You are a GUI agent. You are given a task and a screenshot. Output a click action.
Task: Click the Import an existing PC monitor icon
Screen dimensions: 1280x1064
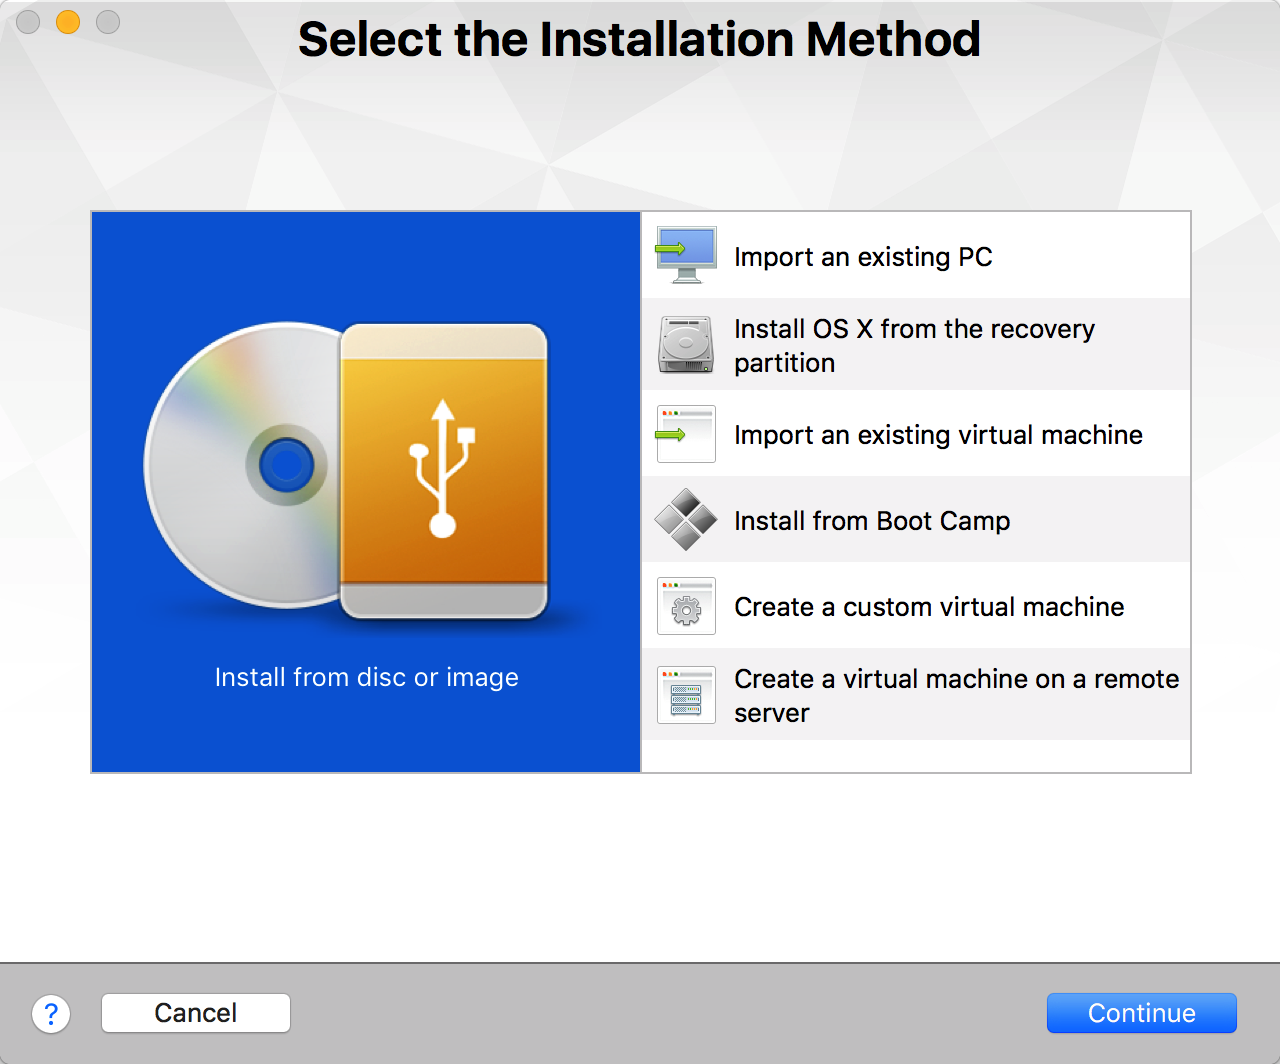(x=686, y=256)
